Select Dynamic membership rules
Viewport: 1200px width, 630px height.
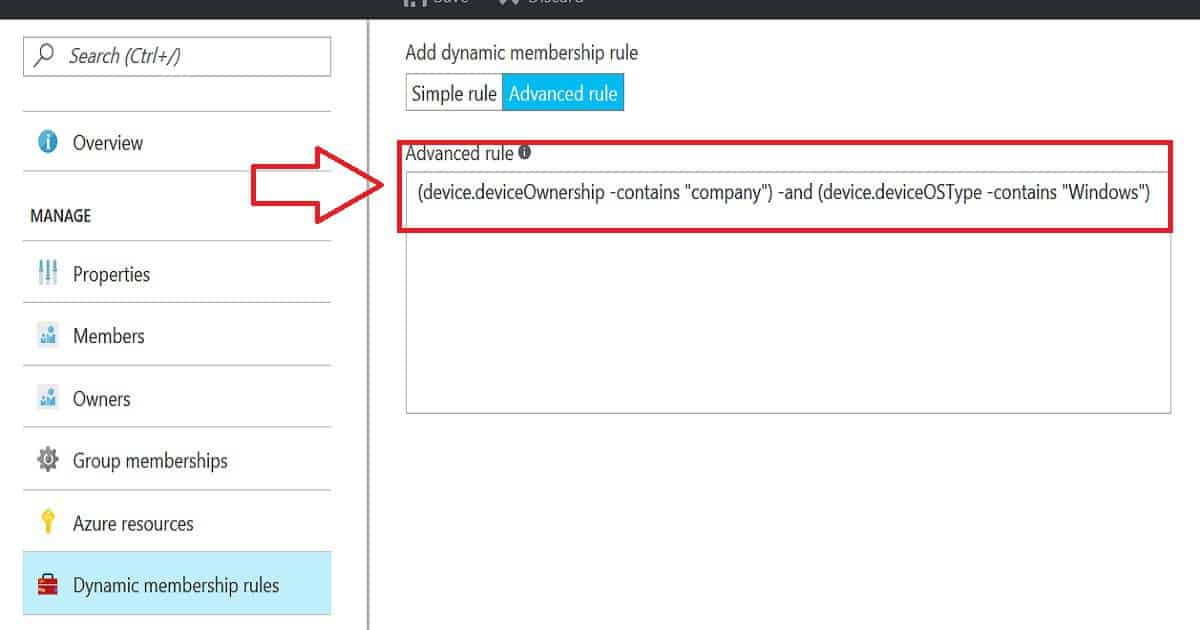pos(177,585)
